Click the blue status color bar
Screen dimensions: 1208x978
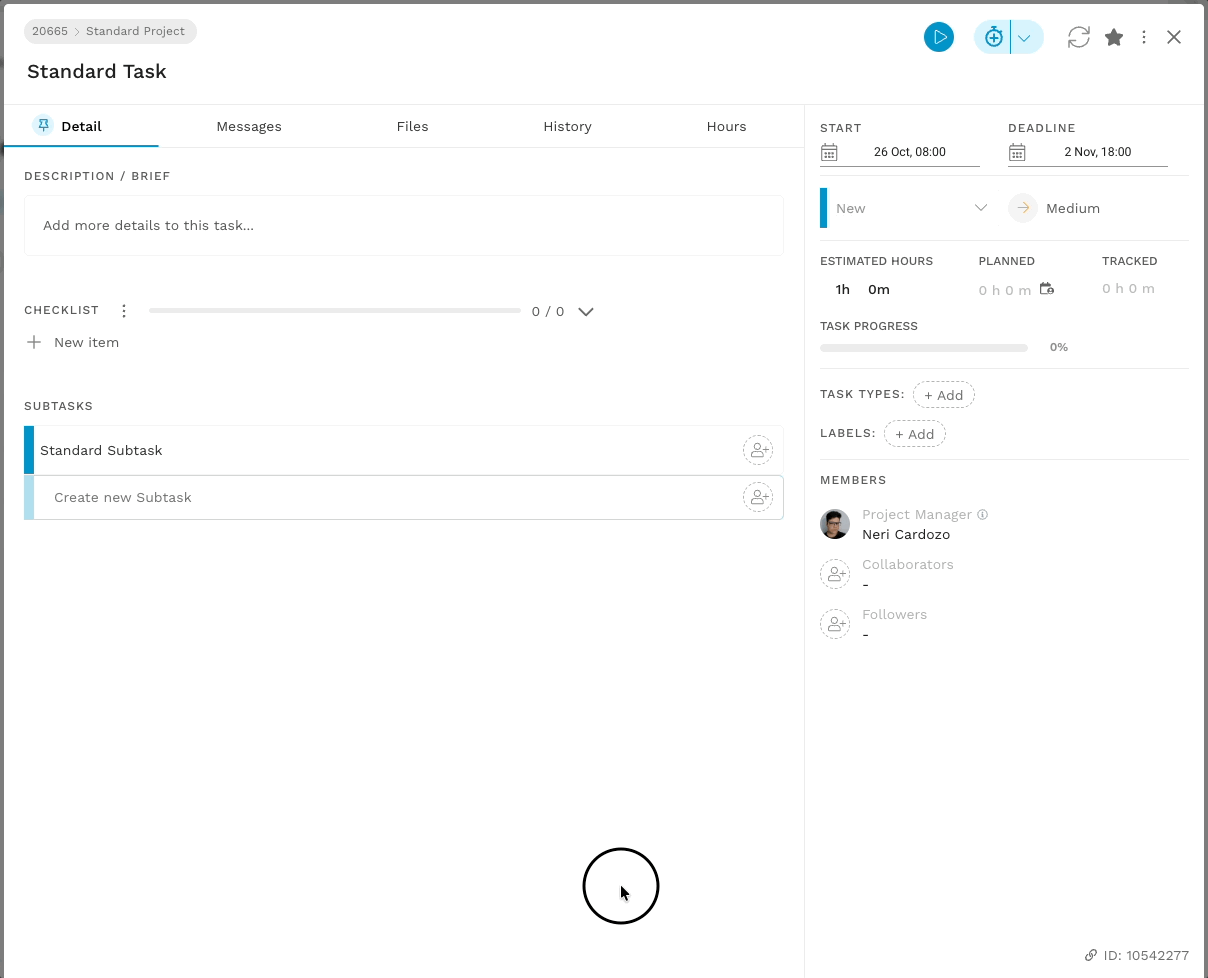click(824, 208)
